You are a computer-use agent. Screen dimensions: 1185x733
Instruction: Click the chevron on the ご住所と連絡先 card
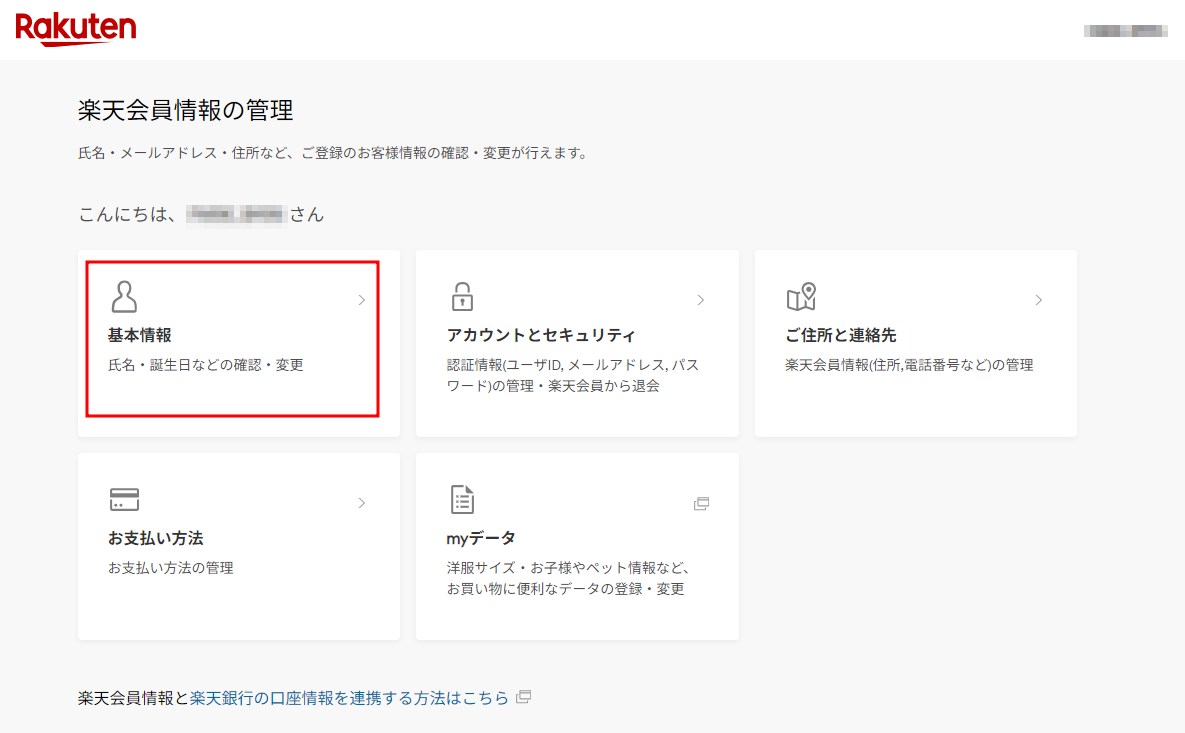1039,300
